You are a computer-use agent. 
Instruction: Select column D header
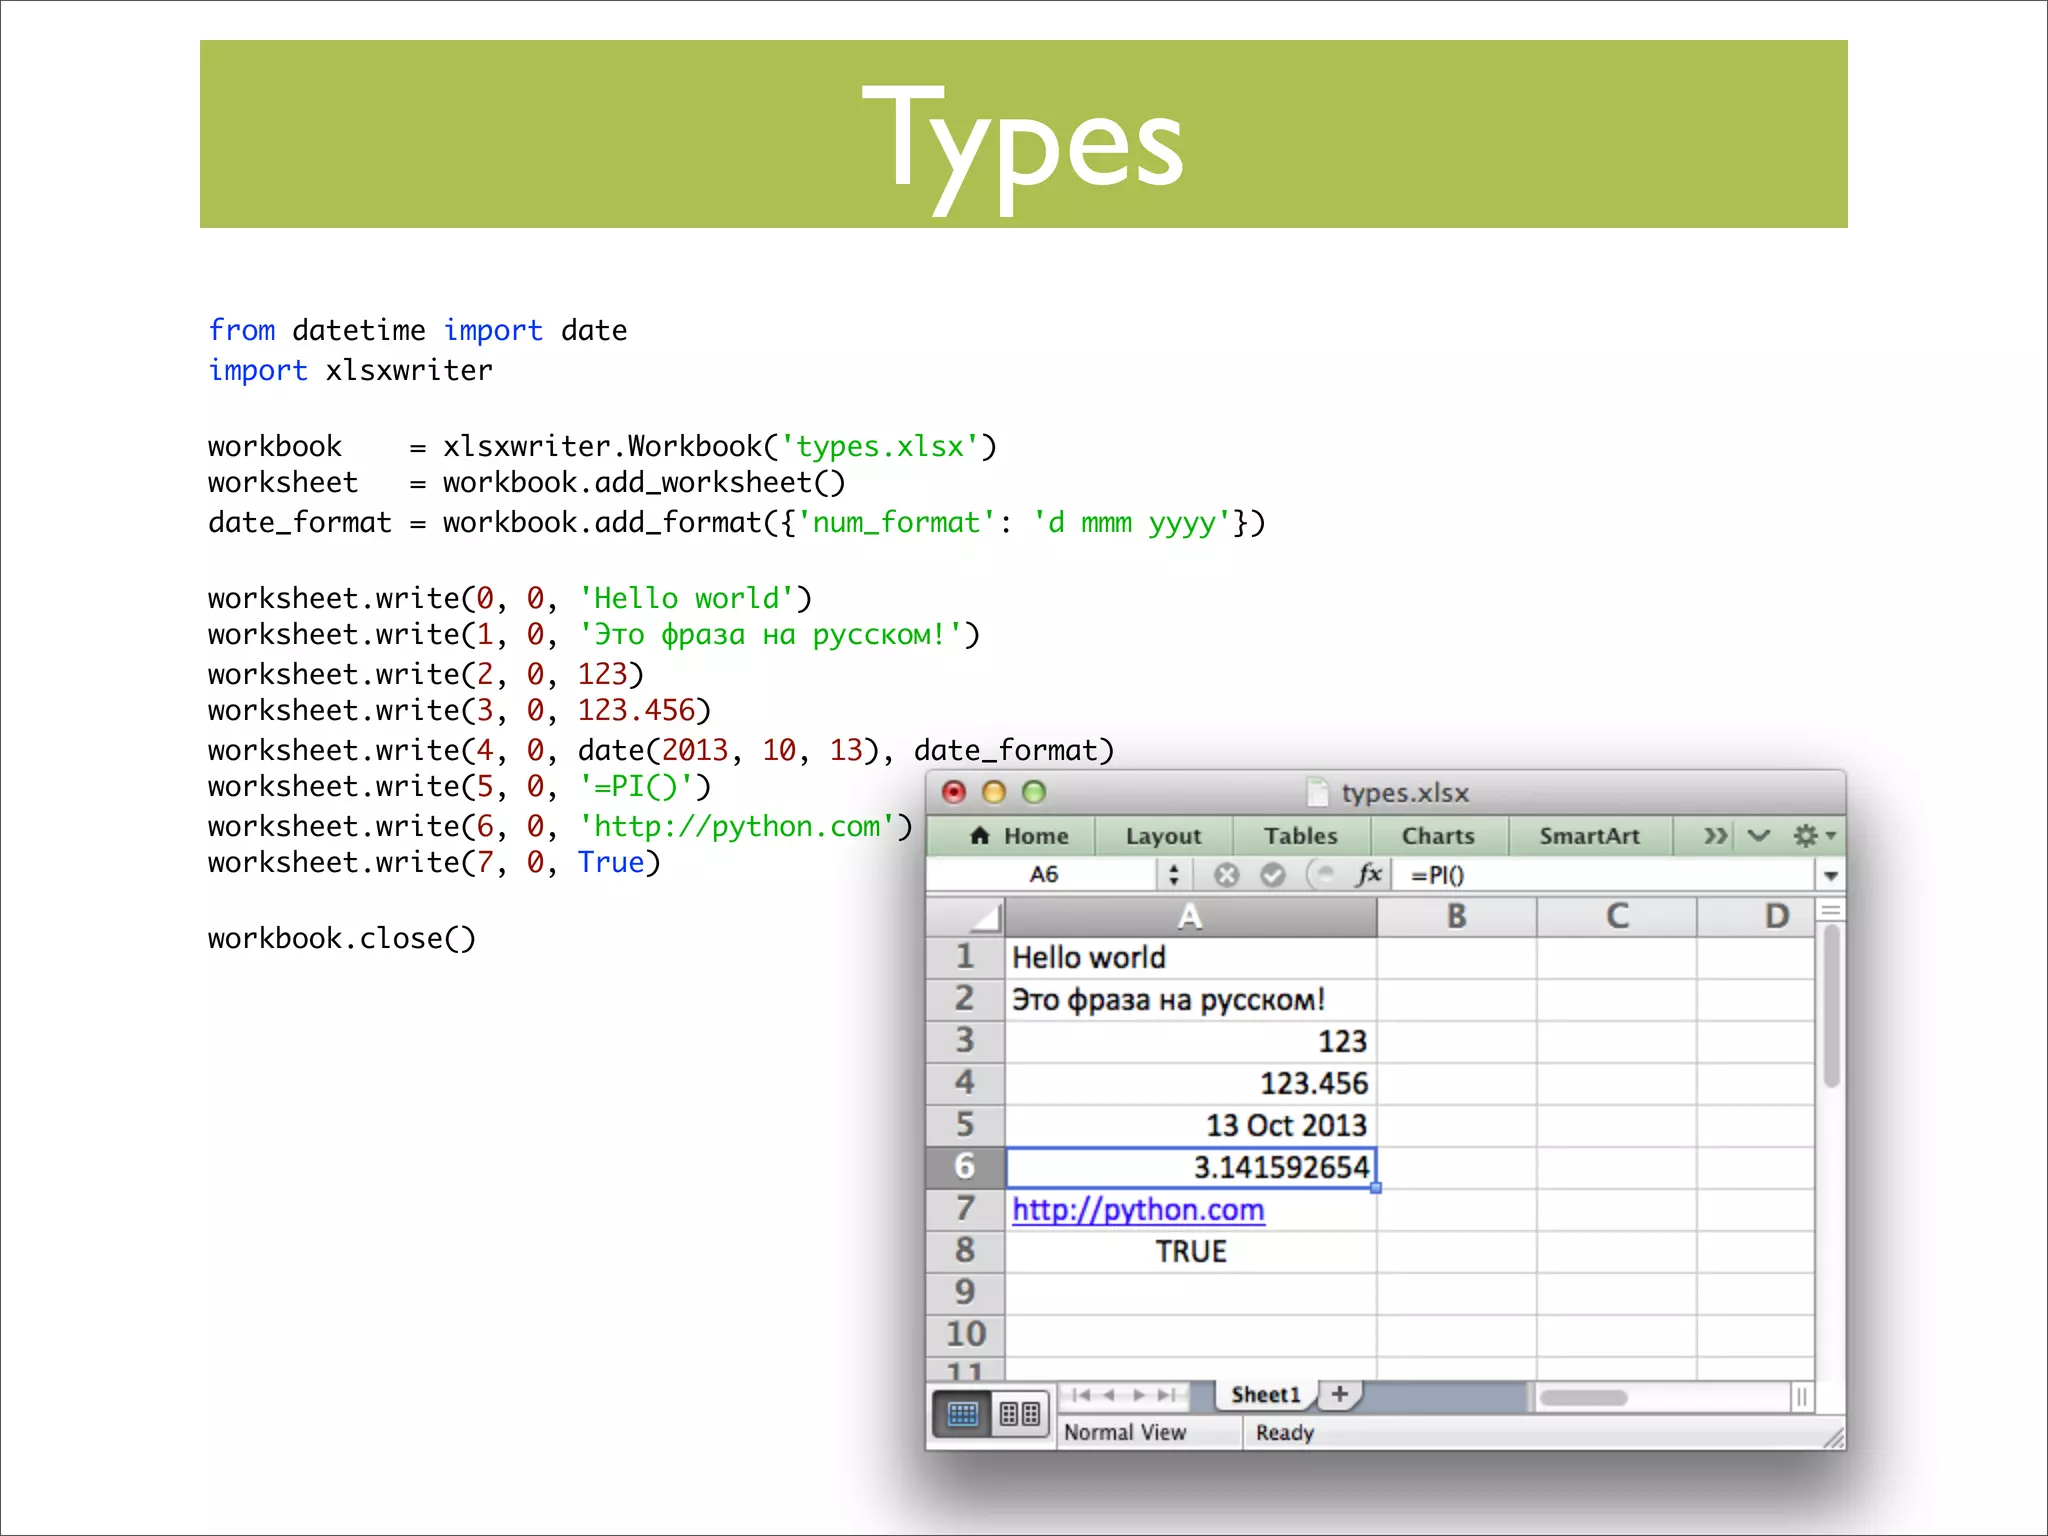1757,916
